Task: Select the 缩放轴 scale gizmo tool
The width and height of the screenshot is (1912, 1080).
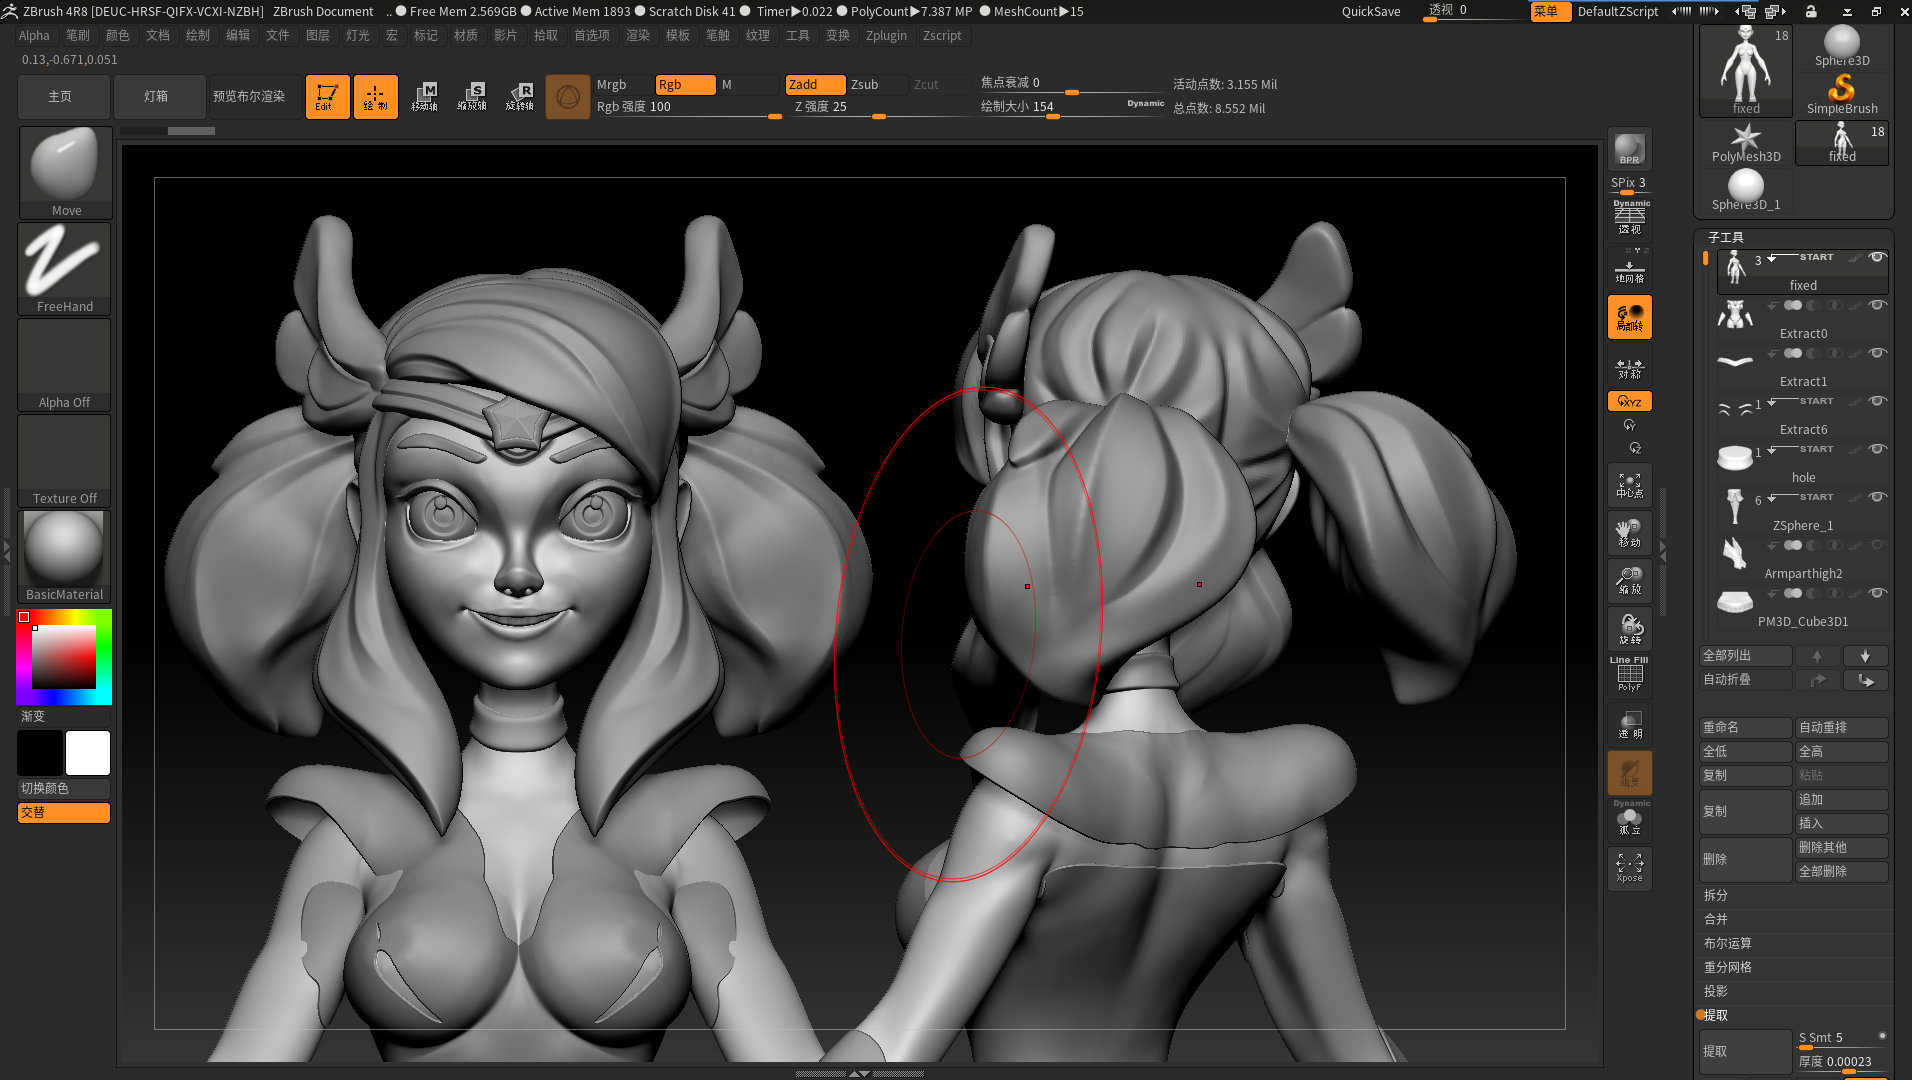Action: 472,97
